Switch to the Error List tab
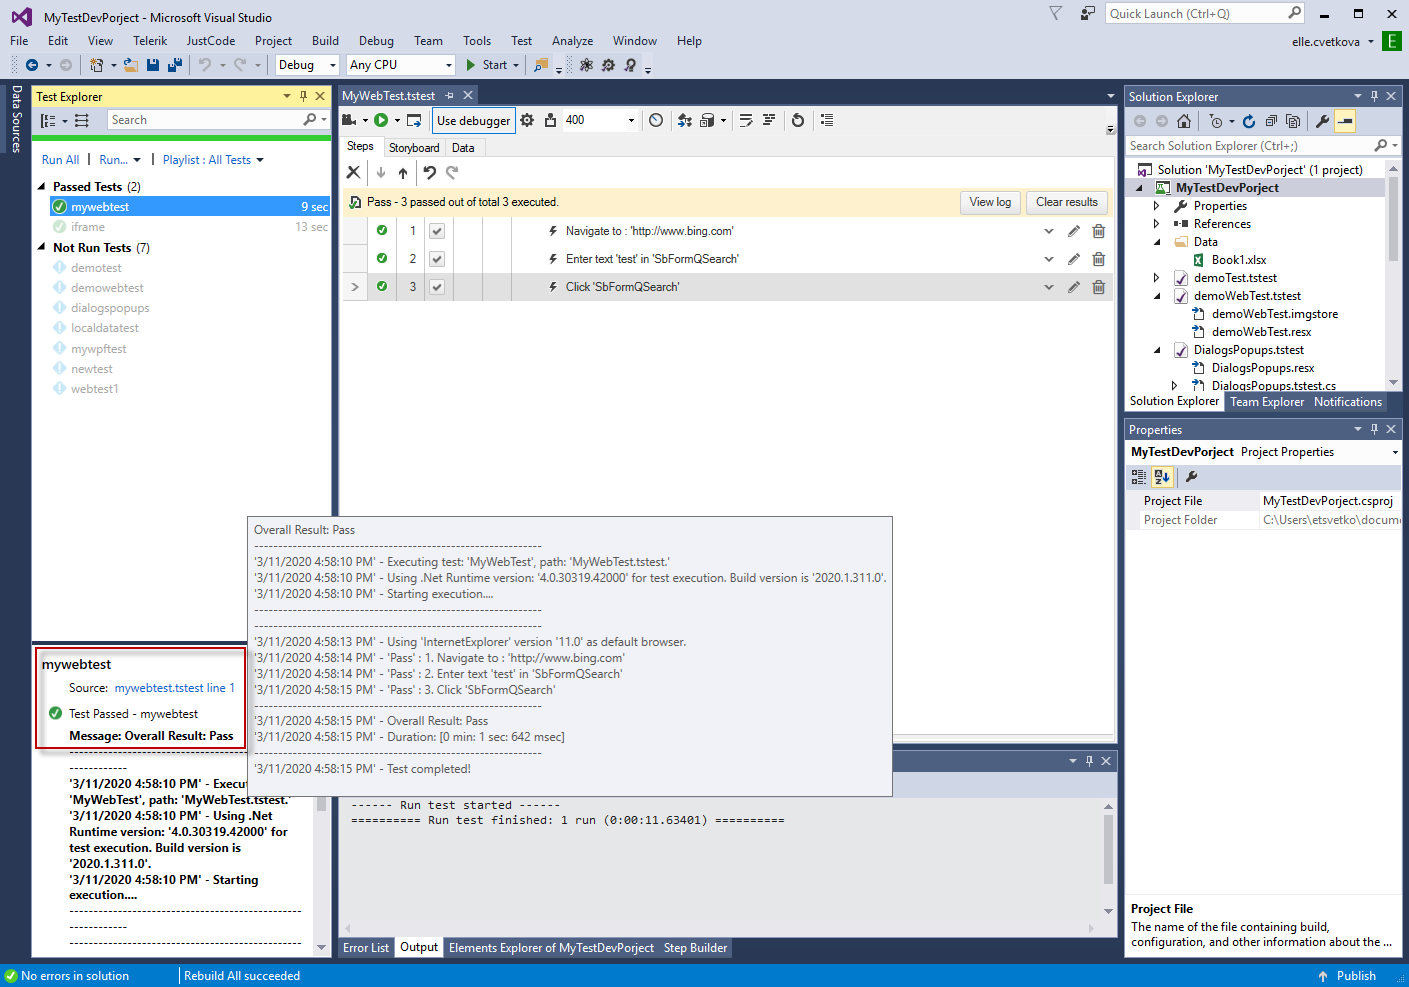 click(x=366, y=948)
